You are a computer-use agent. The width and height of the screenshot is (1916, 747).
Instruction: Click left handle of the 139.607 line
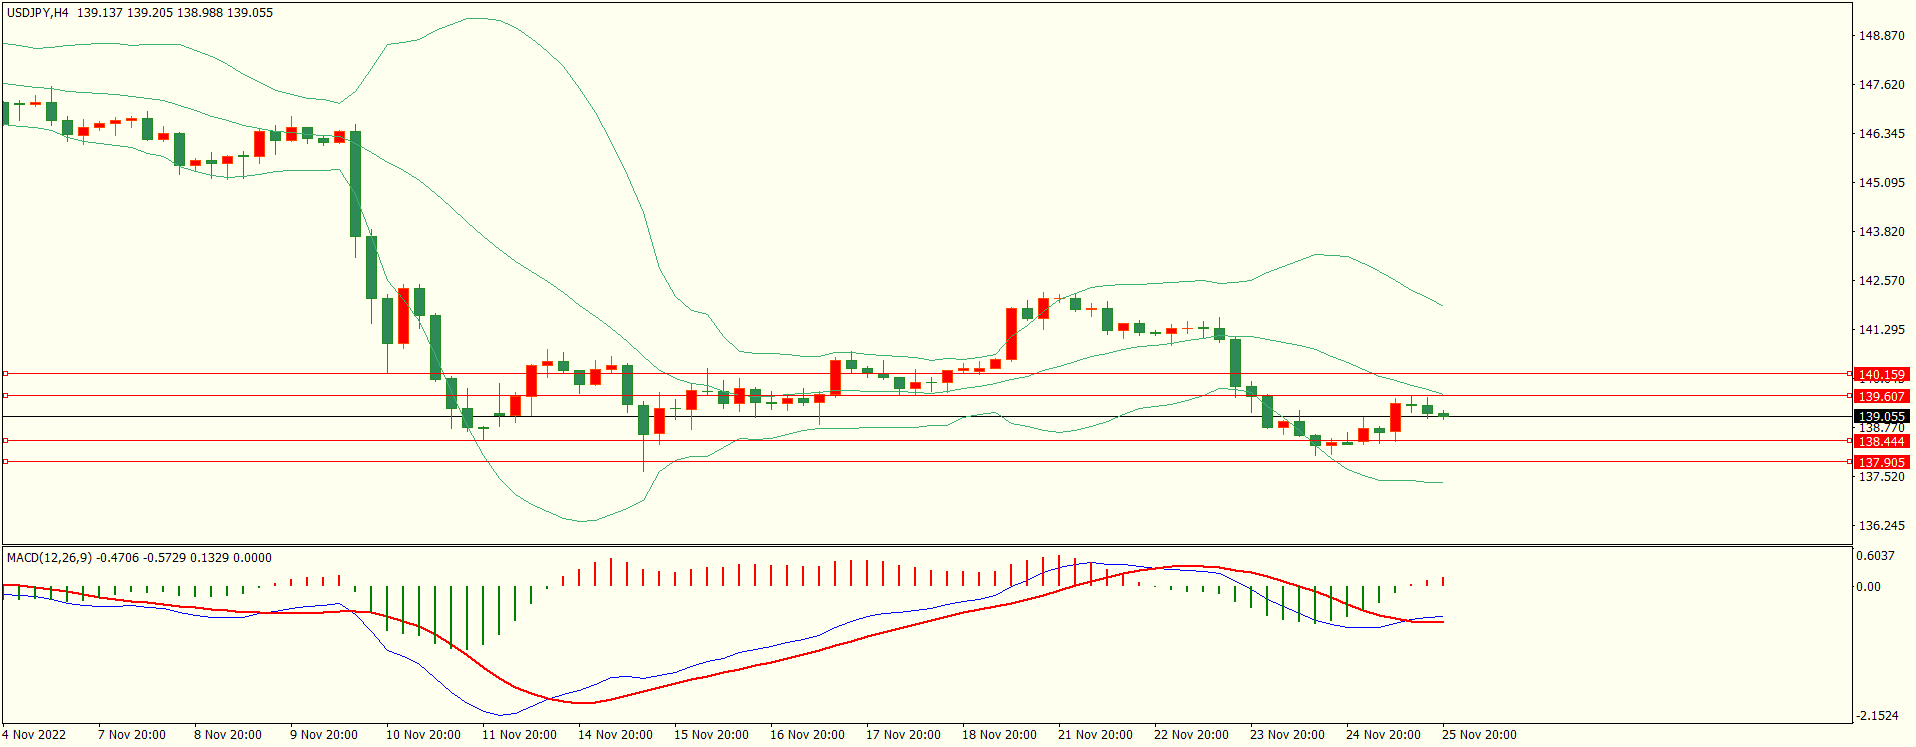pyautogui.click(x=5, y=395)
